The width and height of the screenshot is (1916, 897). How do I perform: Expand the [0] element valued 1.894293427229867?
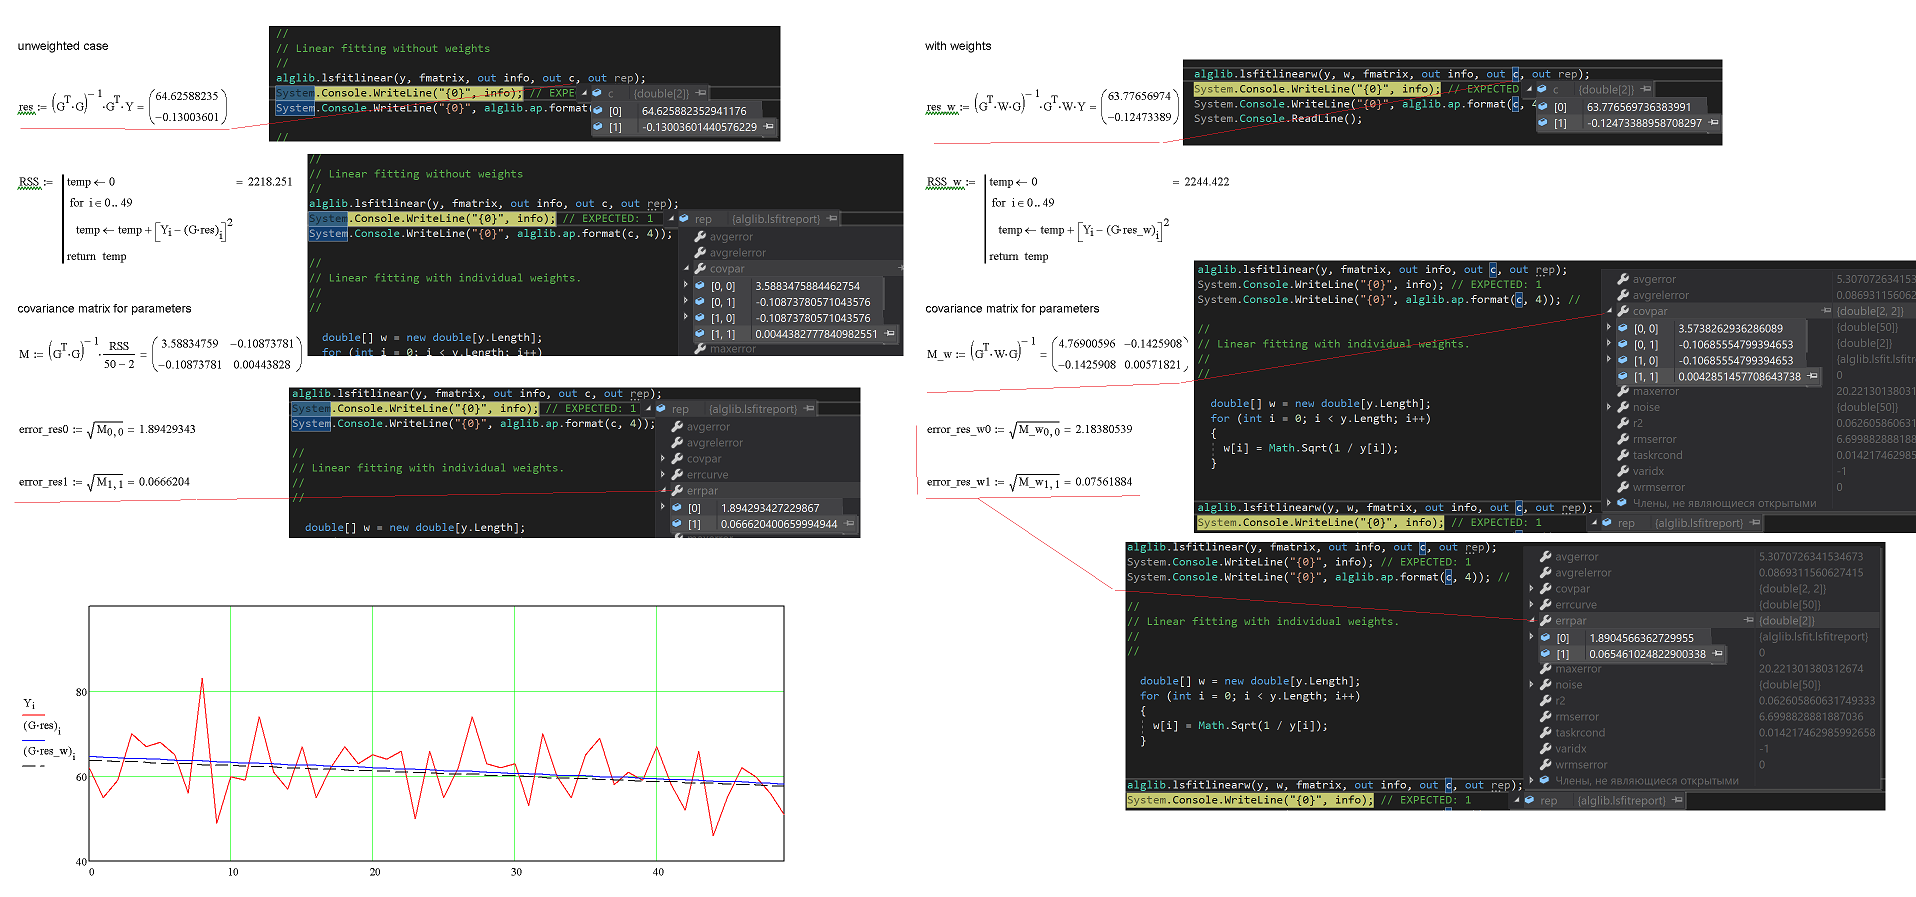click(663, 507)
